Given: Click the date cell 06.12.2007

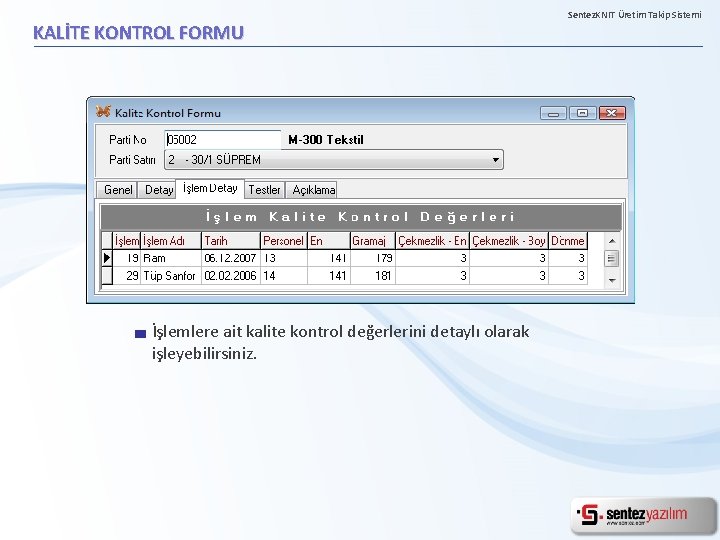Looking at the screenshot, I should click(231, 258).
